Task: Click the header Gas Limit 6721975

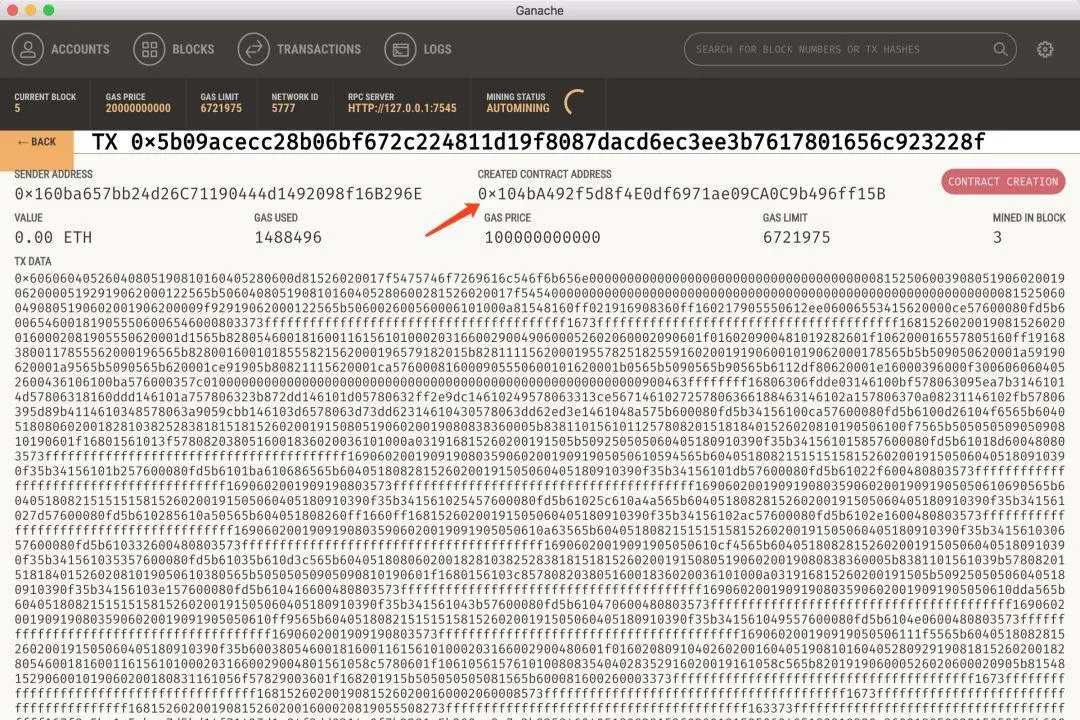Action: (221, 108)
